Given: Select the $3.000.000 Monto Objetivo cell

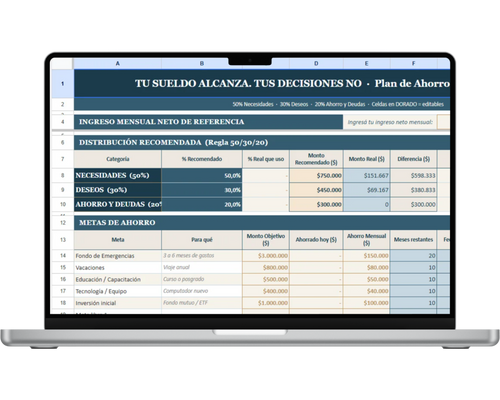Looking at the screenshot, I should tap(266, 256).
